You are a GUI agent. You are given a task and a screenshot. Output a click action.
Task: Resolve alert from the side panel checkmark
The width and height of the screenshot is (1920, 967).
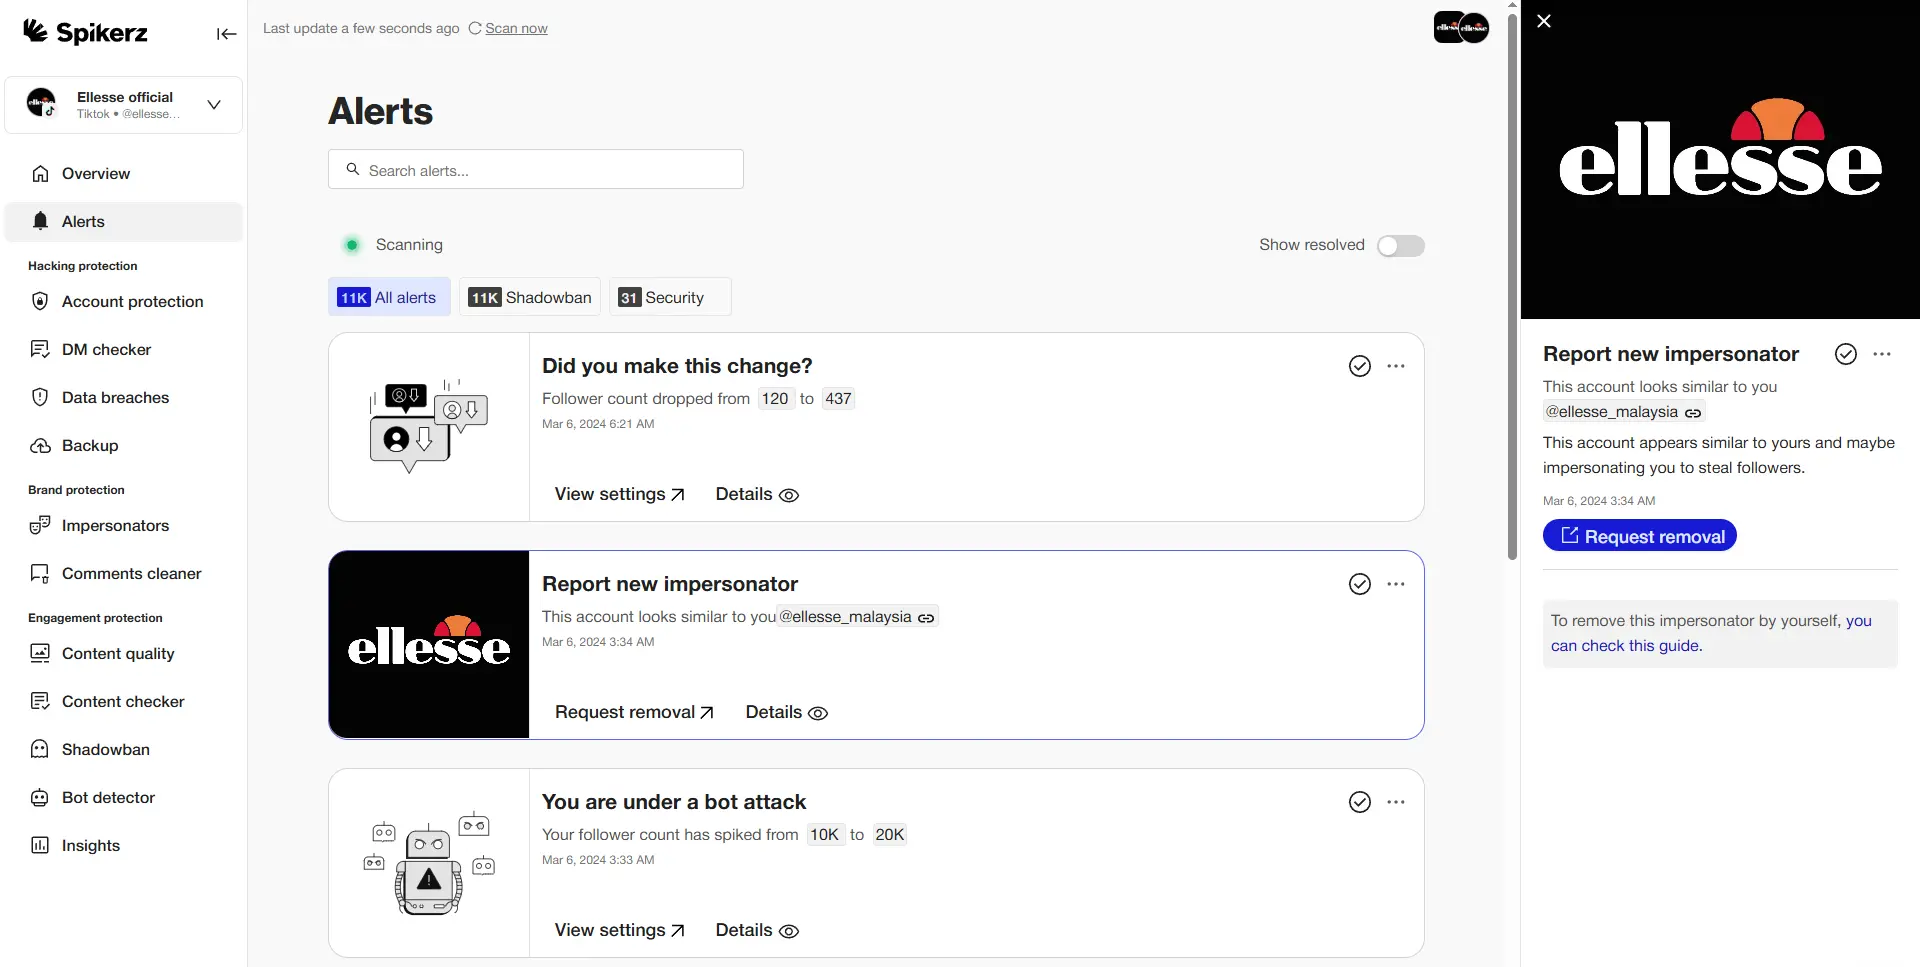1846,355
